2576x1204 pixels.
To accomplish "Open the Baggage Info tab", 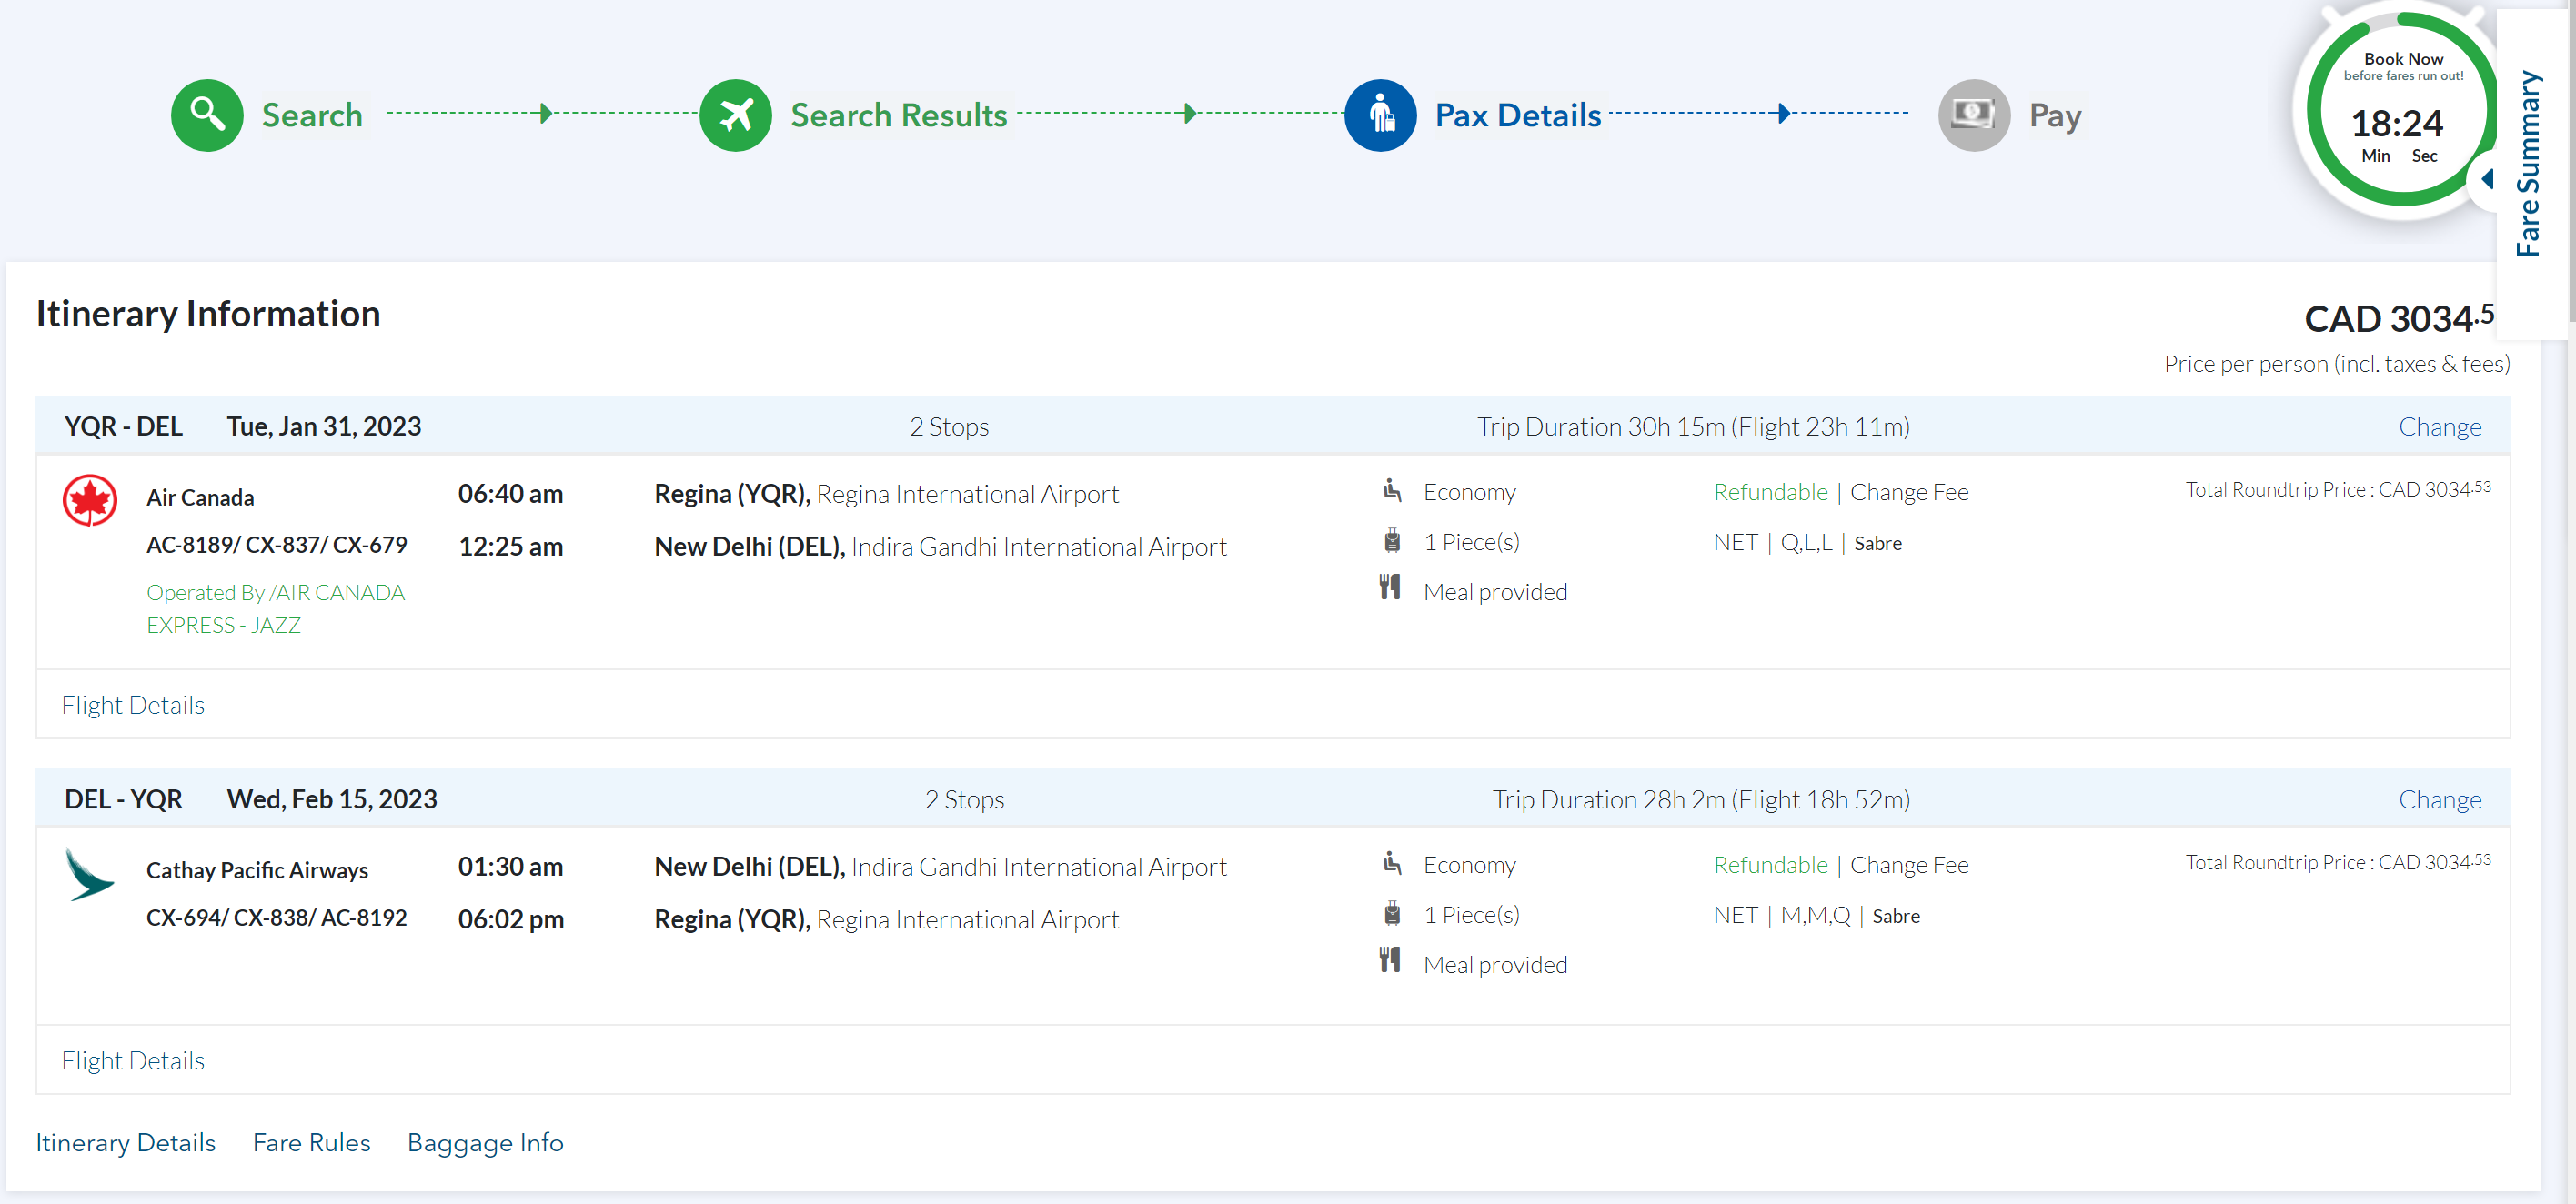I will [485, 1142].
